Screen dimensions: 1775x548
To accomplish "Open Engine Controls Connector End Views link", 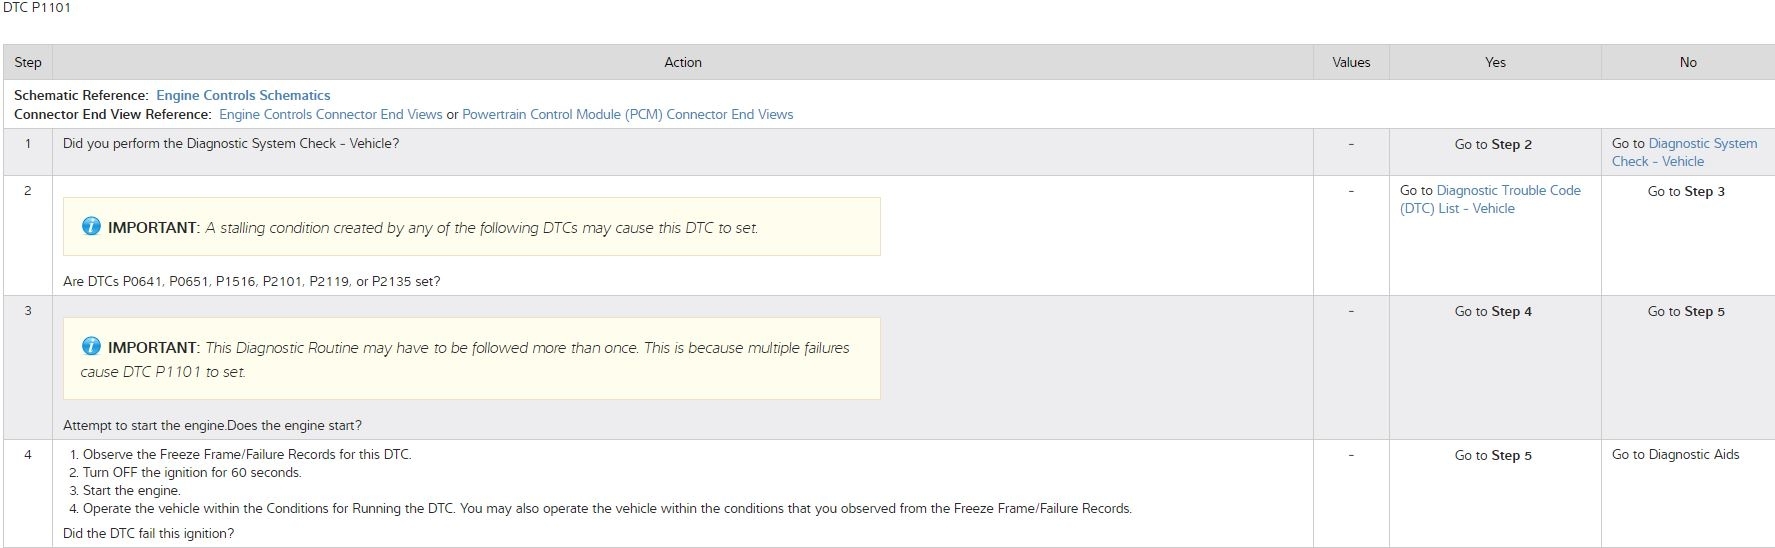I will [x=330, y=114].
